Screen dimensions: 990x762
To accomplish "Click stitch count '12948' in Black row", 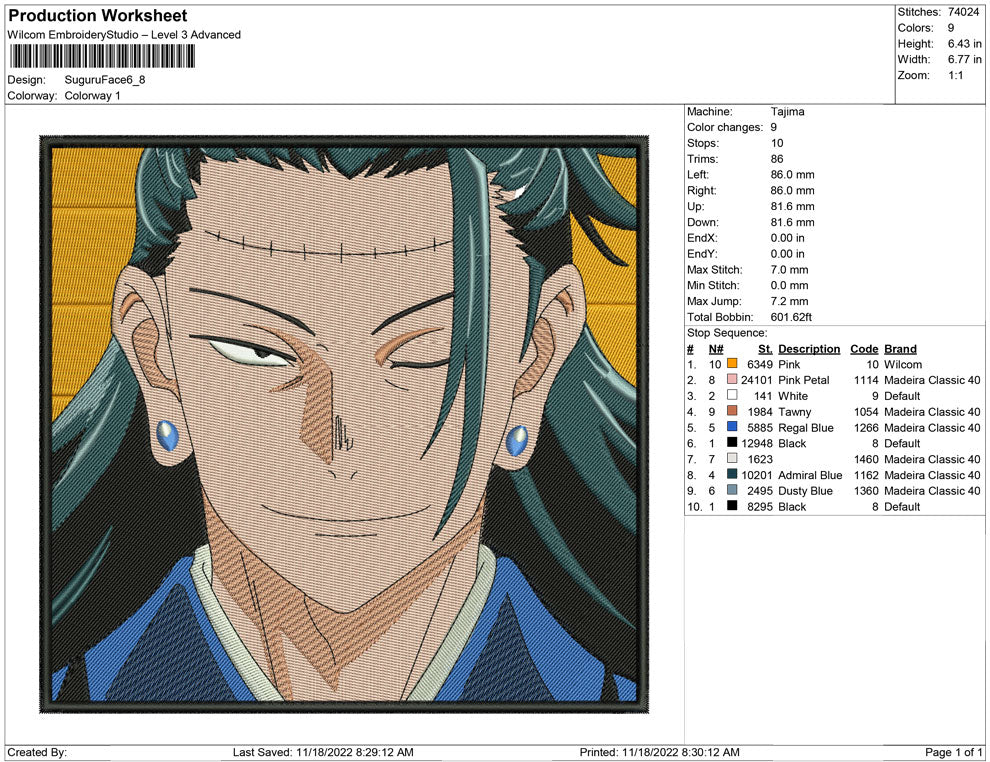I will [756, 443].
